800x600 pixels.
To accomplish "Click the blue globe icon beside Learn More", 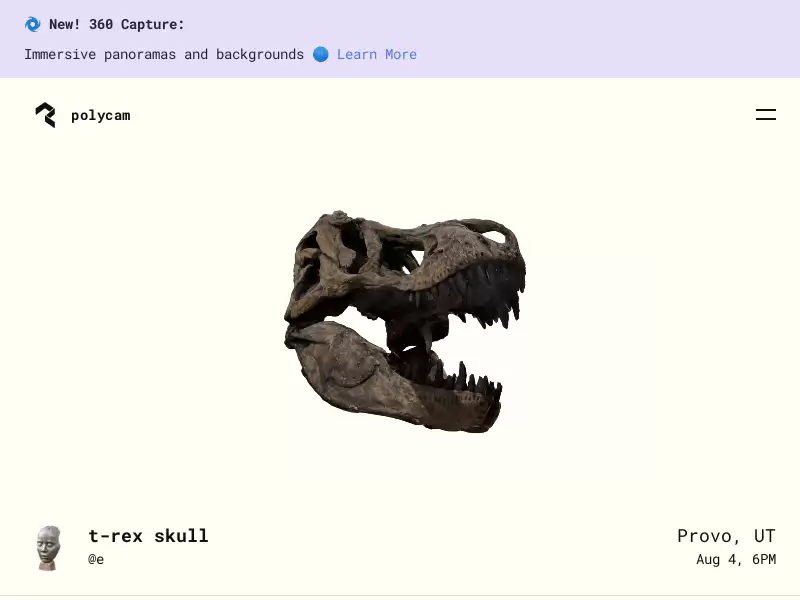I will coord(320,54).
